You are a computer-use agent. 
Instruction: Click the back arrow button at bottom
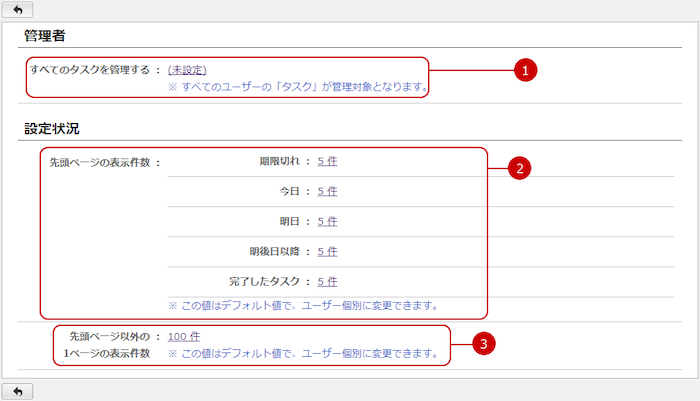17,390
